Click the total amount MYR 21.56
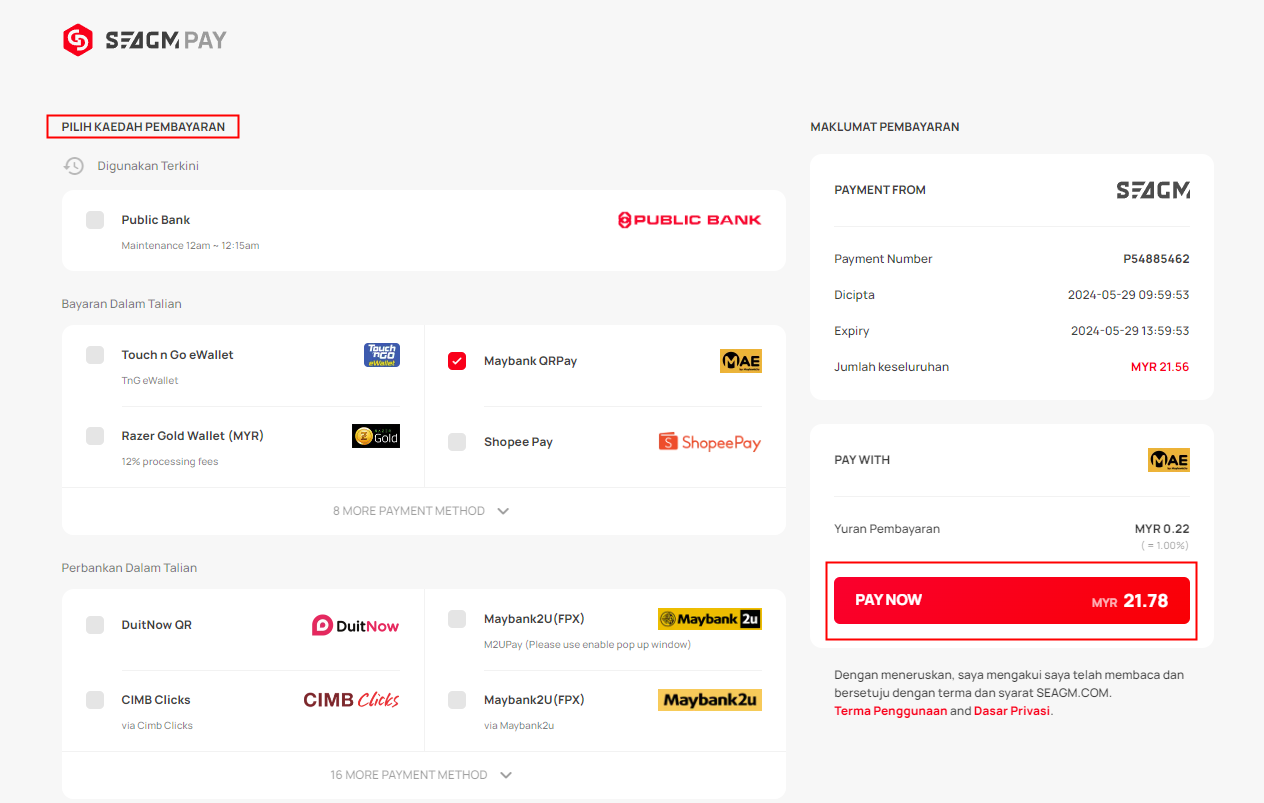1264x803 pixels. click(1160, 367)
